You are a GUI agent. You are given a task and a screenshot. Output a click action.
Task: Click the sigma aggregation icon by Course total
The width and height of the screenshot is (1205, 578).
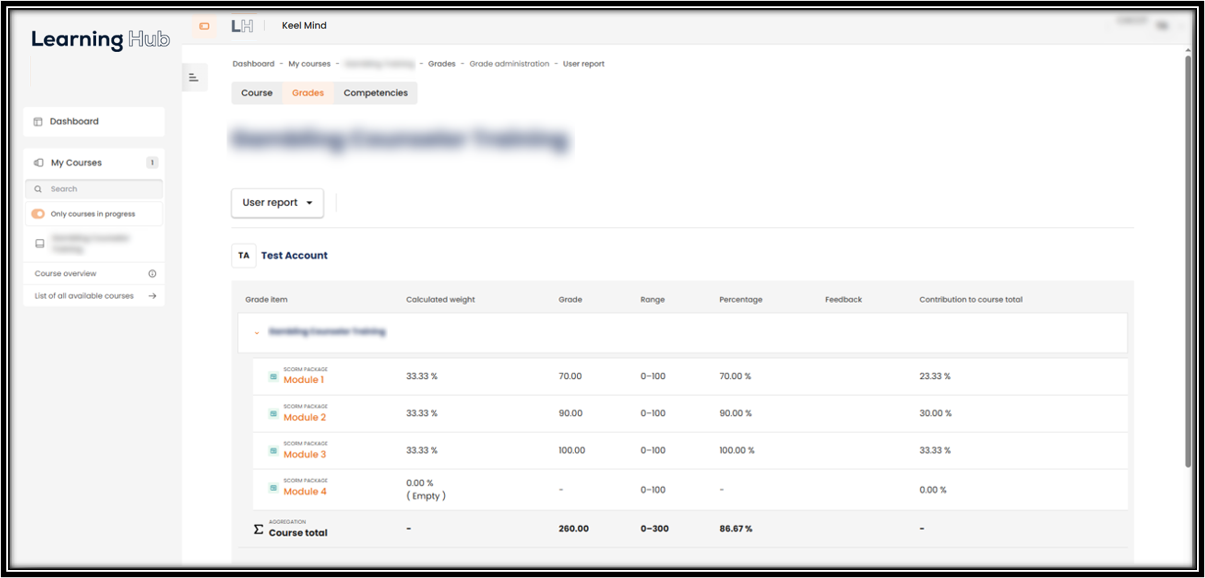coord(258,529)
